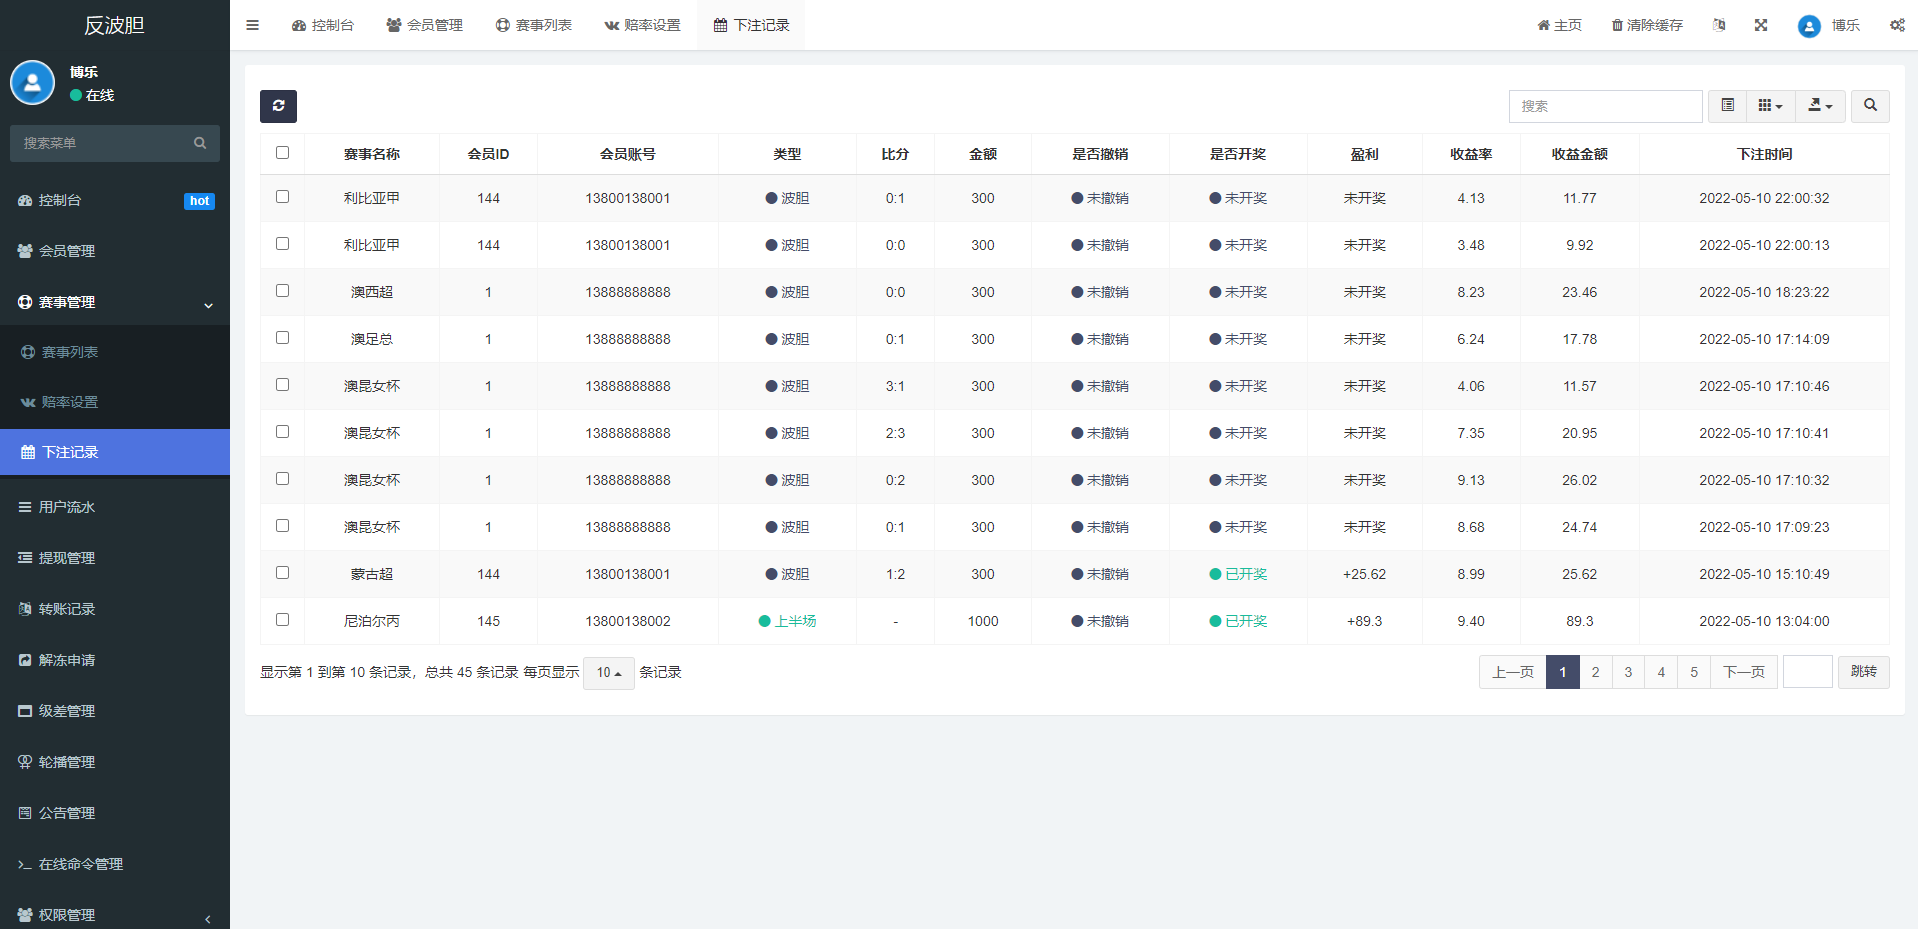This screenshot has width=1918, height=929.
Task: Check the row checkbox for 蒙古超
Action: click(282, 572)
